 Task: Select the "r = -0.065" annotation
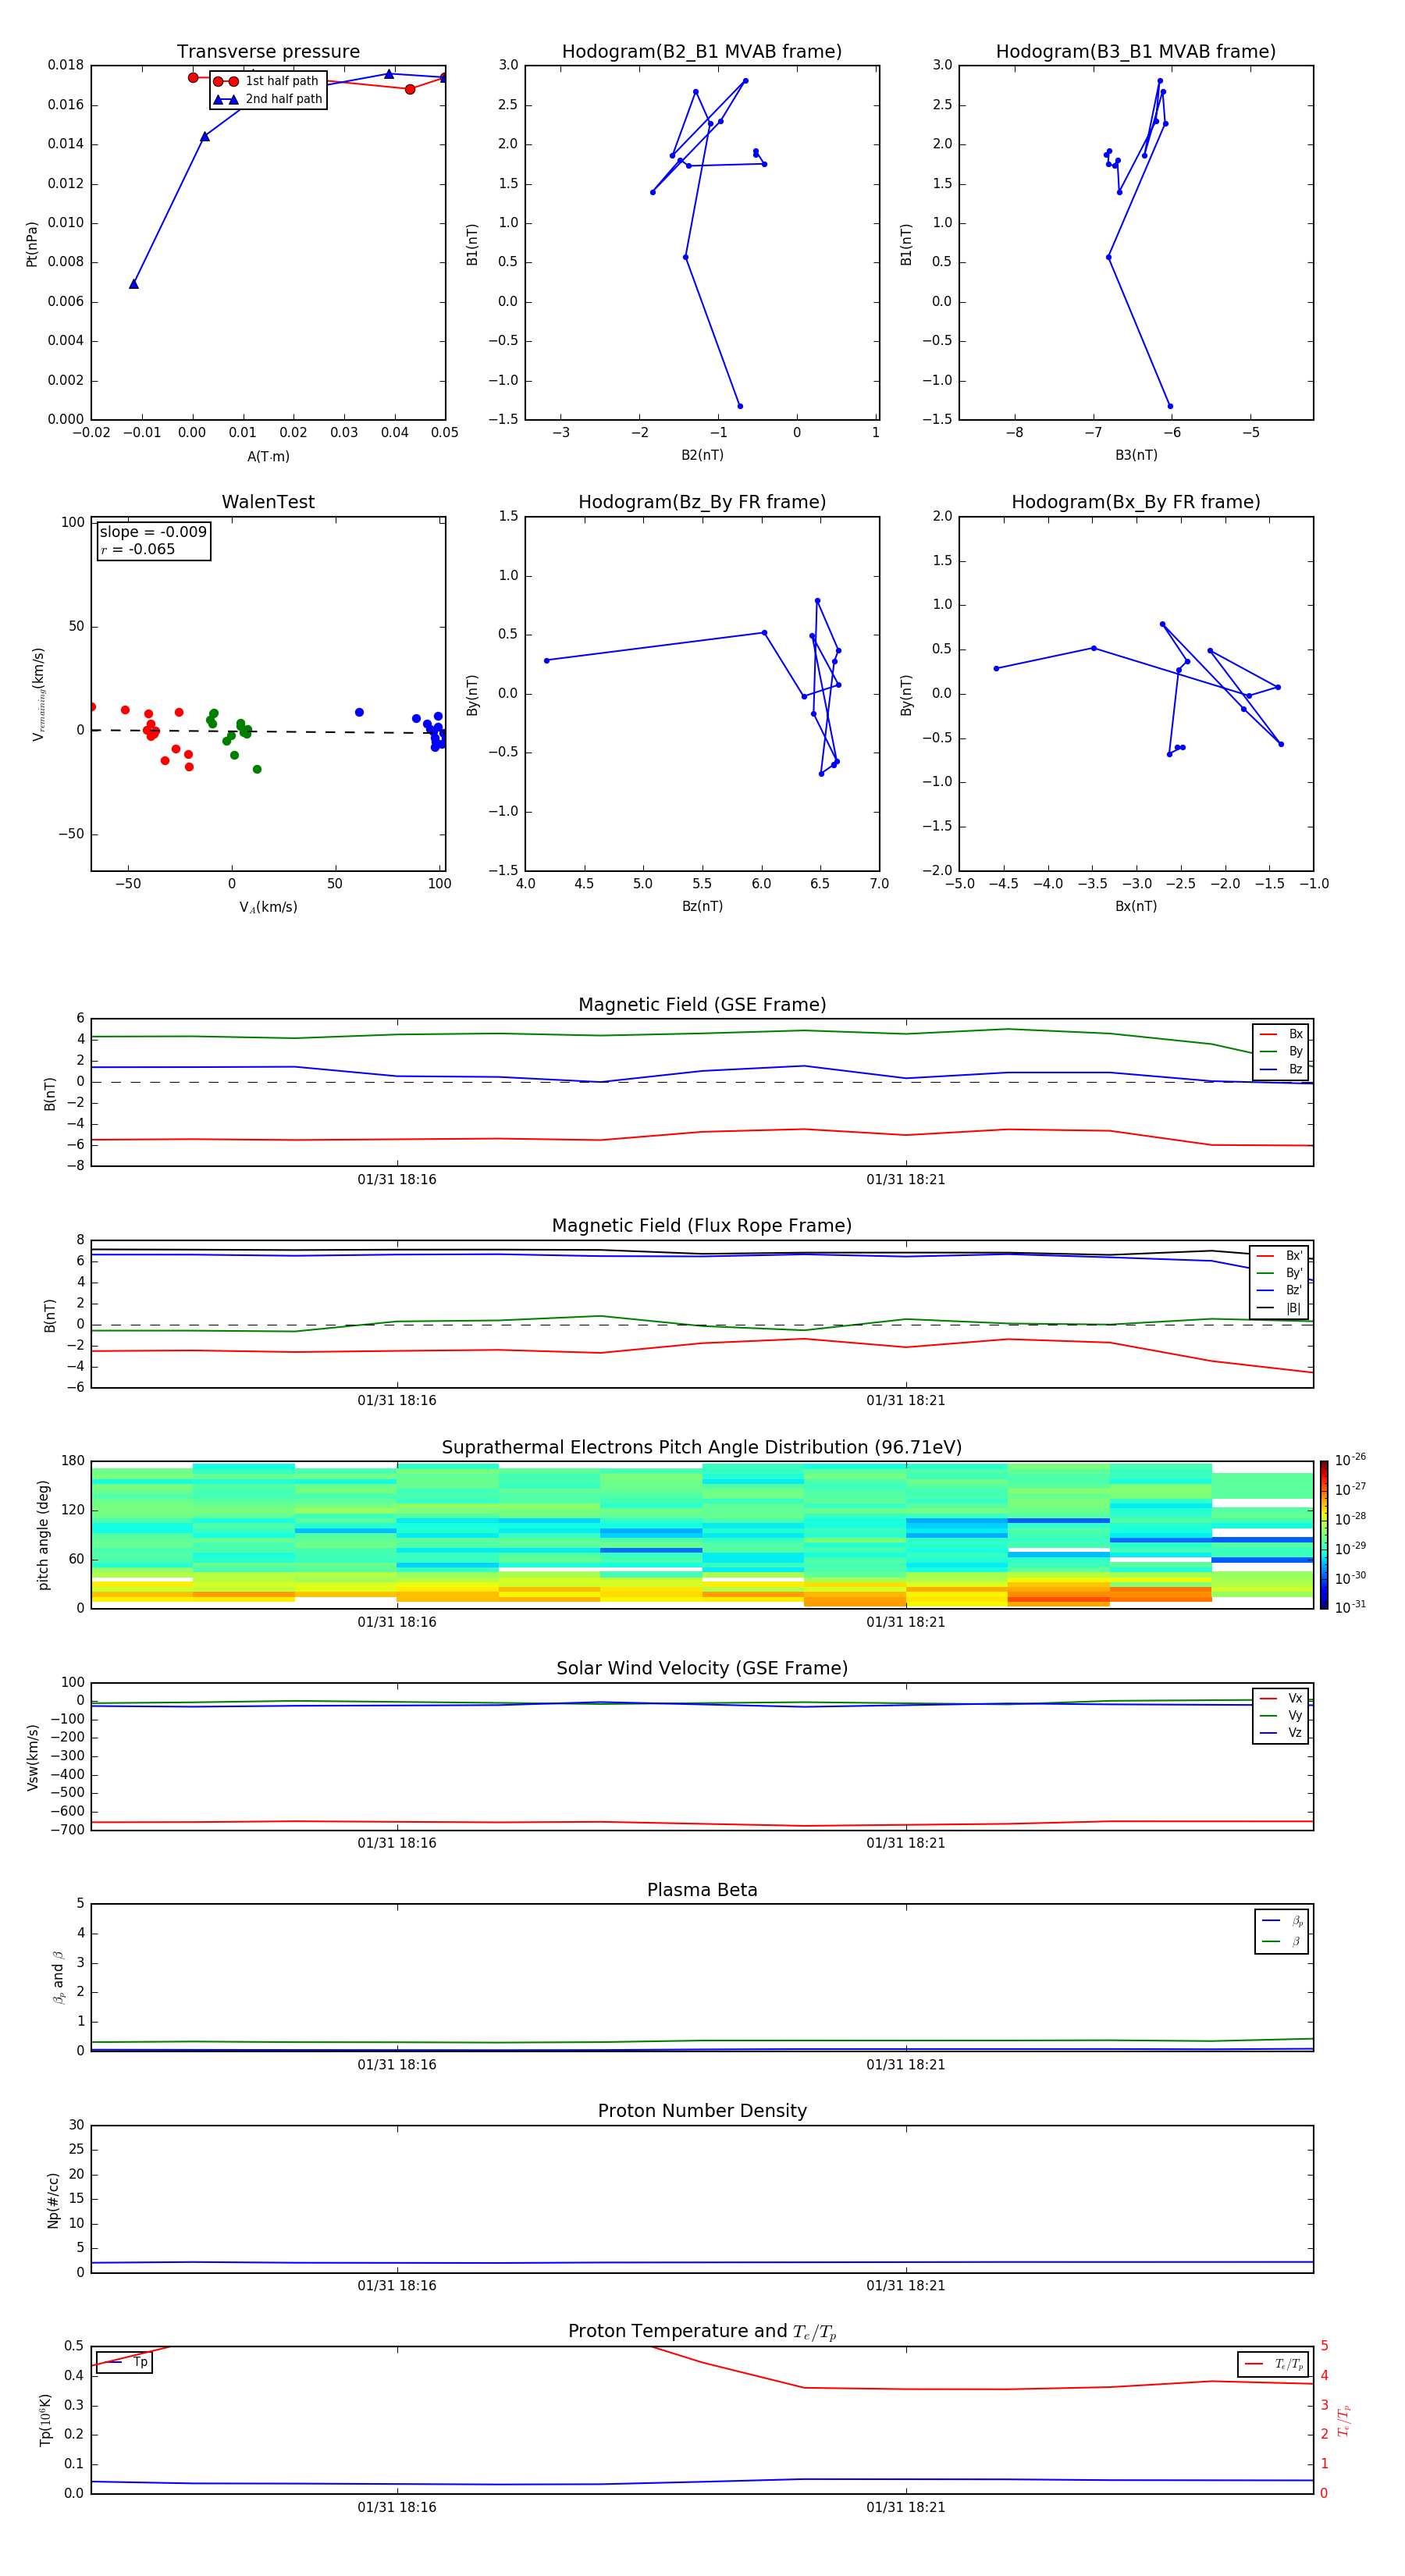[x=138, y=549]
